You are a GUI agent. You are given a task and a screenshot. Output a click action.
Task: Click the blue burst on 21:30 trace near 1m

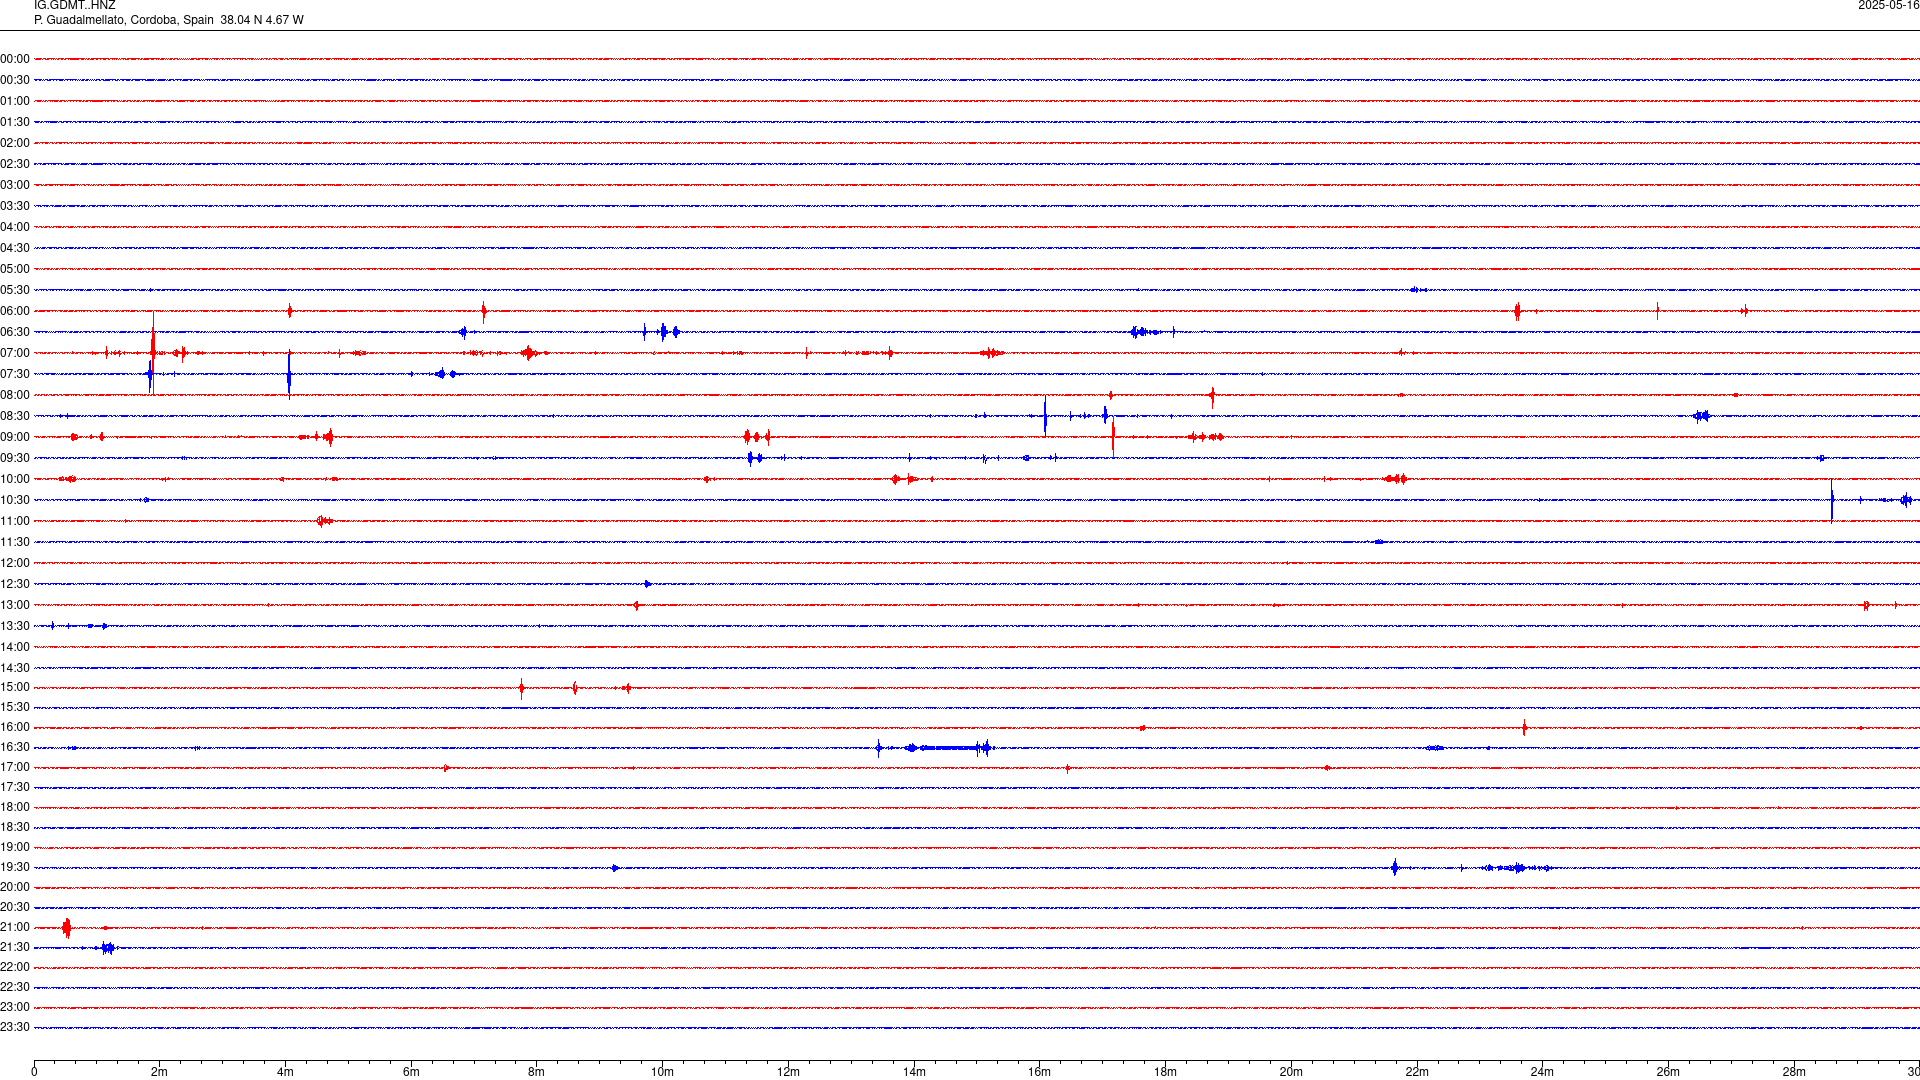click(107, 947)
